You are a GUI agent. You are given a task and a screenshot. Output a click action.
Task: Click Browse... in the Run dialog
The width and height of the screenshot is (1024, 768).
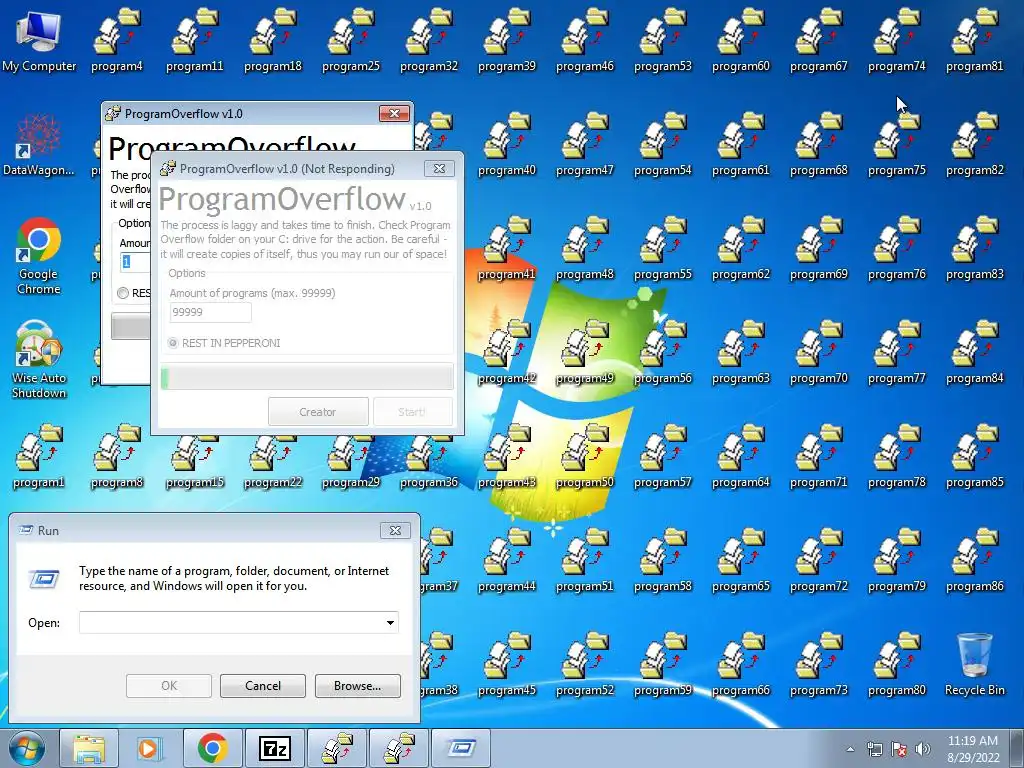(357, 686)
